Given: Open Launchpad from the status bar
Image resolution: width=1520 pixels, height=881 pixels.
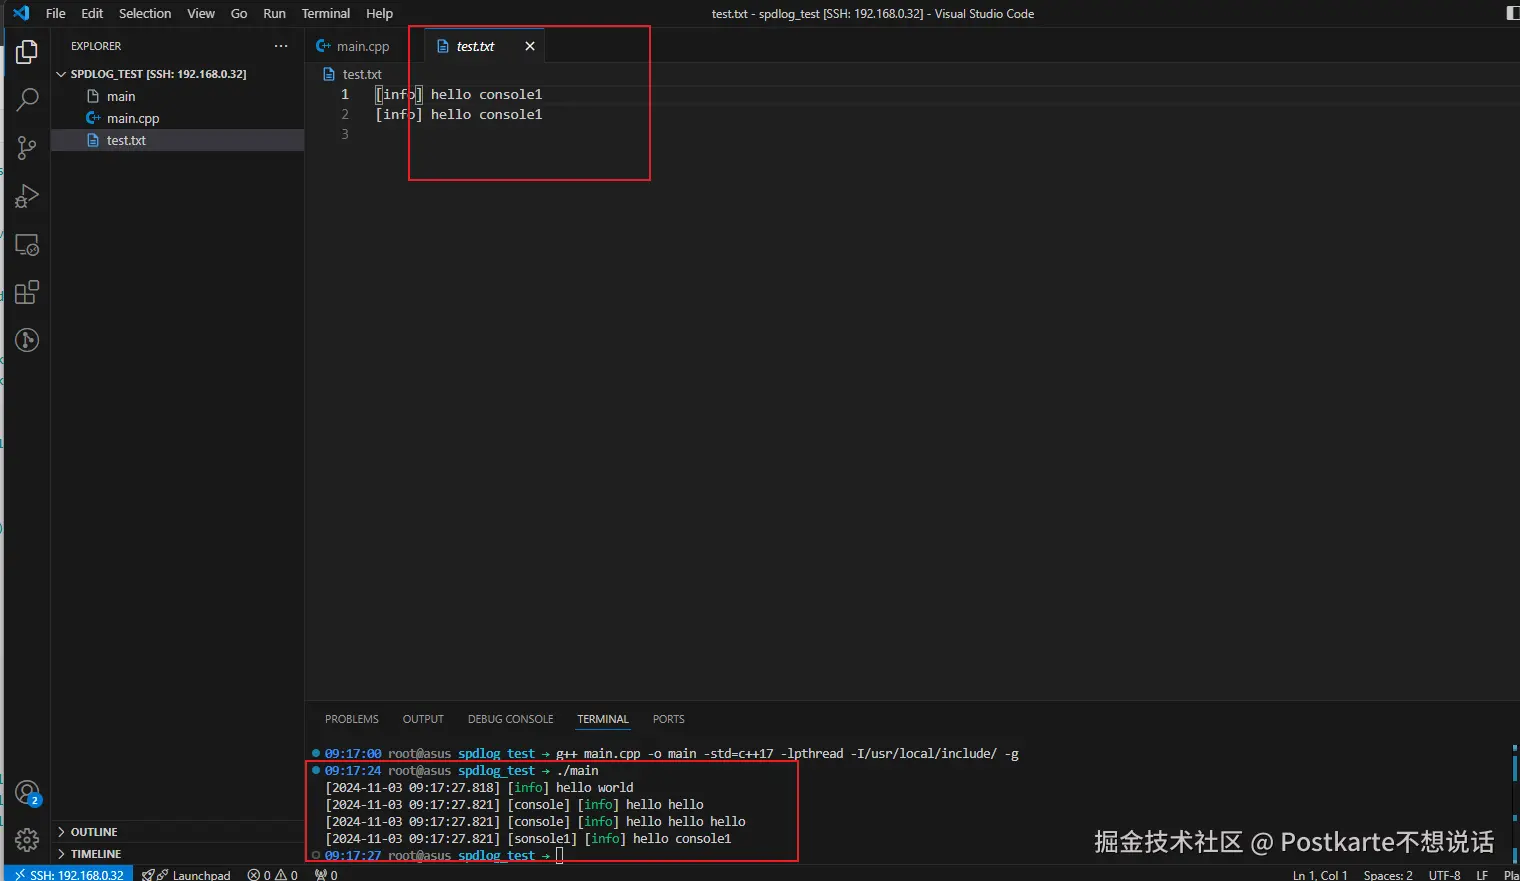Looking at the screenshot, I should 187,874.
